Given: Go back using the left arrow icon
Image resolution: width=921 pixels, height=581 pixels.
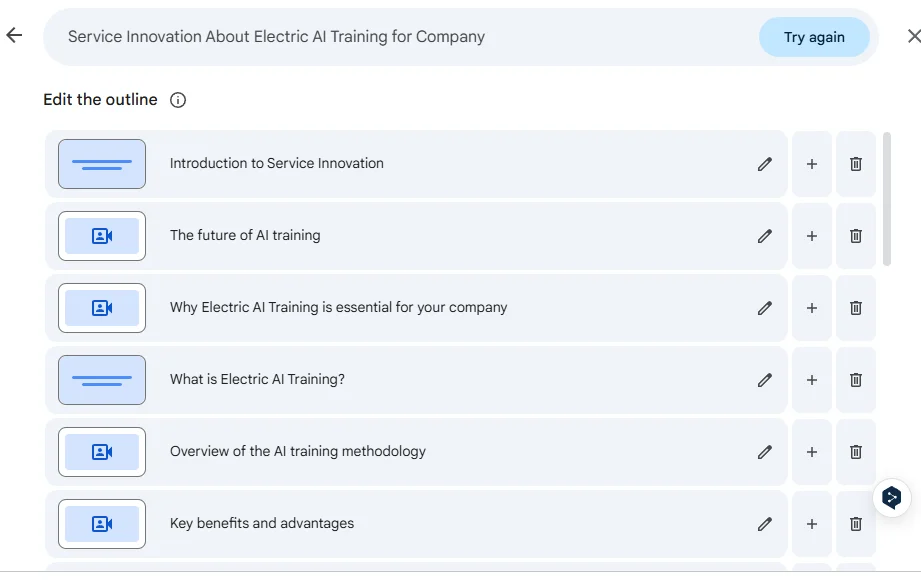Looking at the screenshot, I should [14, 35].
